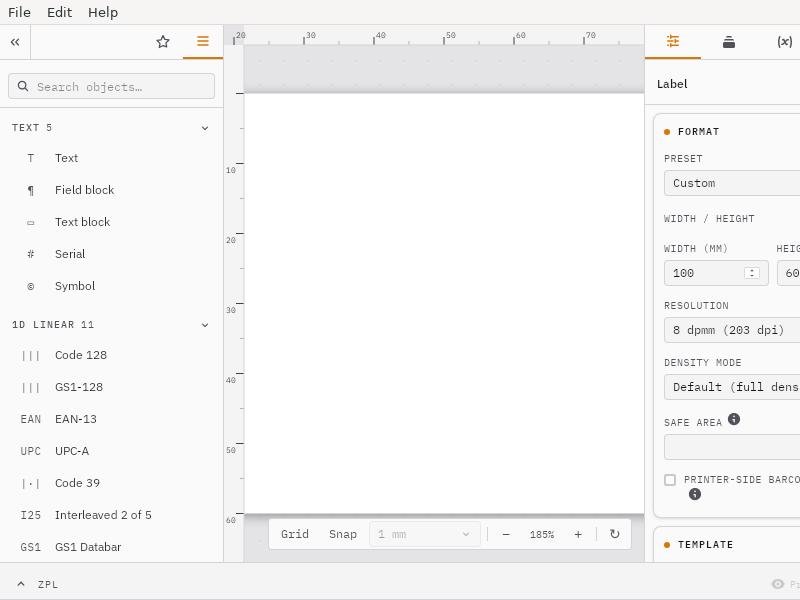Image resolution: width=800 pixels, height=600 pixels.
Task: Open the label settings sliders tab
Action: click(673, 41)
